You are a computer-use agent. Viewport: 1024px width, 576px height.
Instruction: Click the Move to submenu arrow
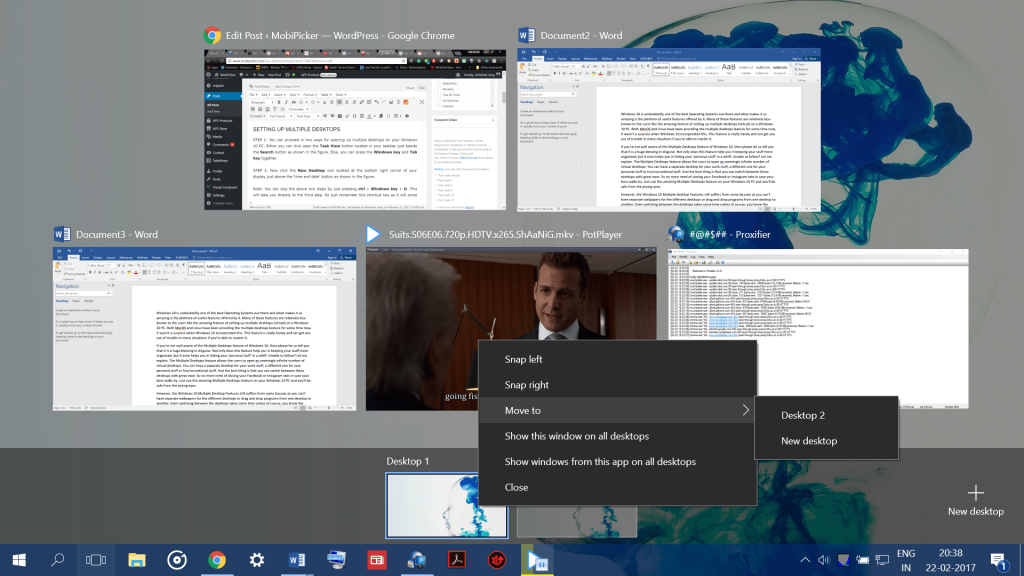click(x=745, y=410)
